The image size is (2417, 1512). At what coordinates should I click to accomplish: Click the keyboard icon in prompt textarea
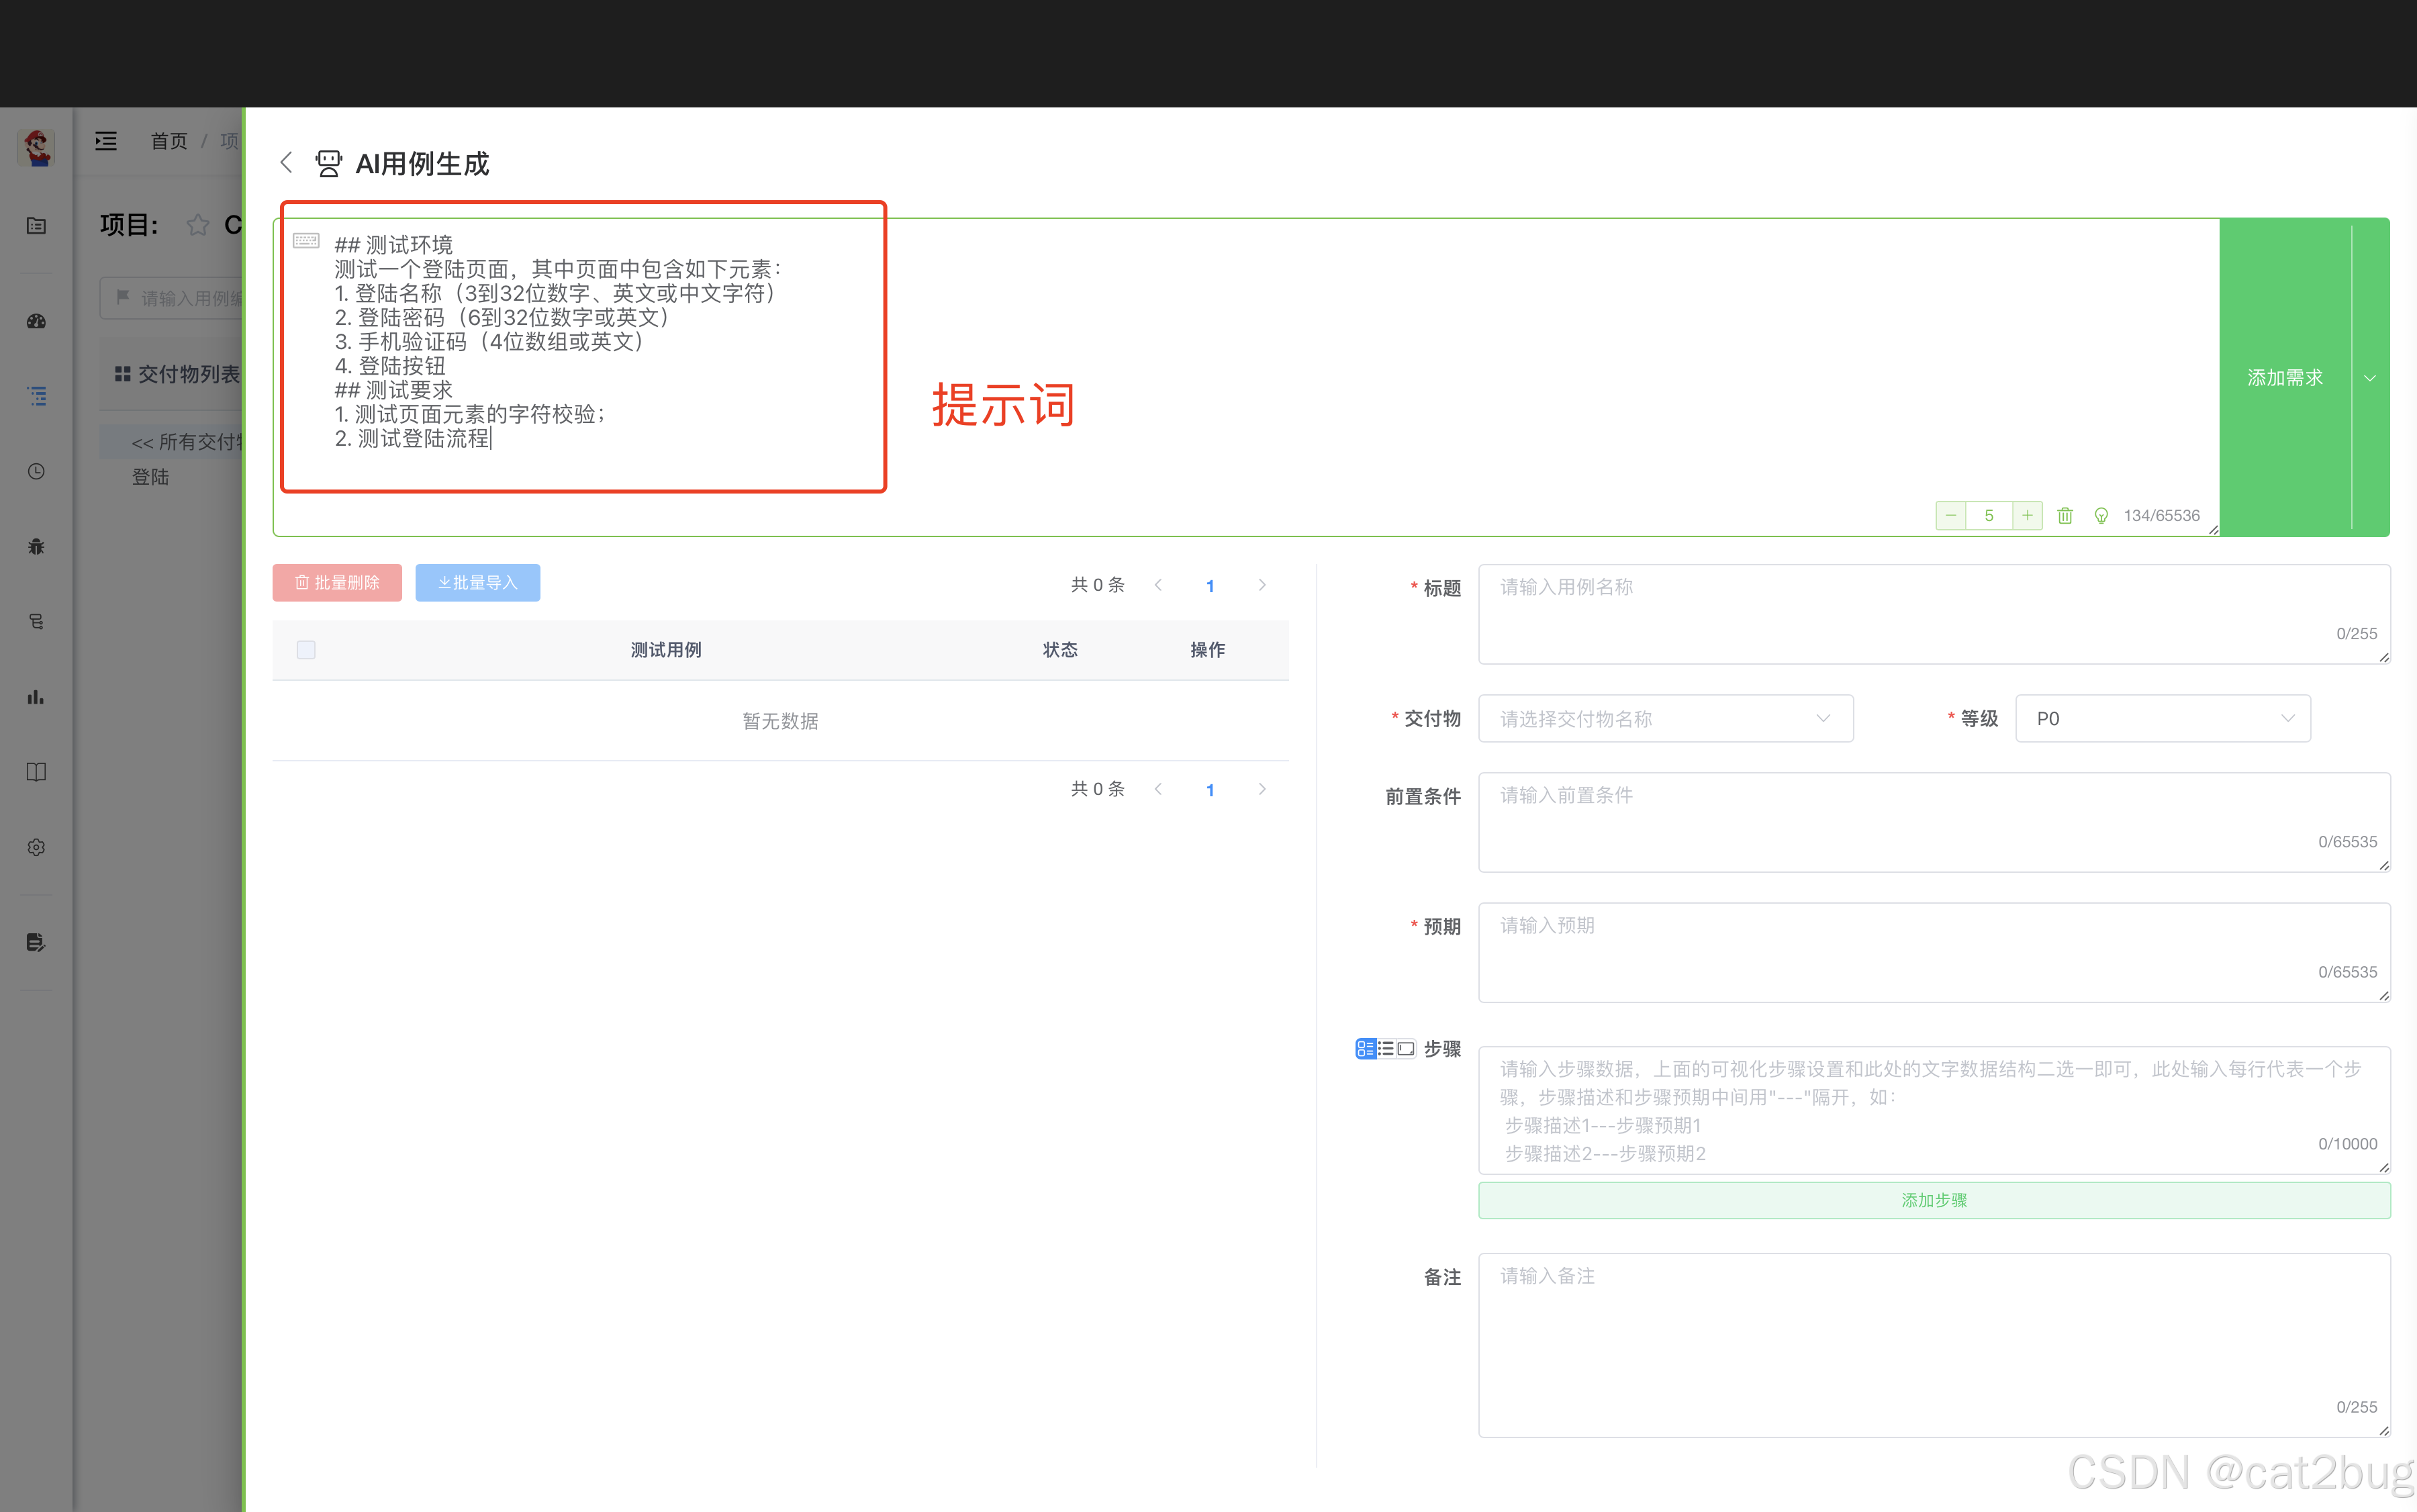306,241
